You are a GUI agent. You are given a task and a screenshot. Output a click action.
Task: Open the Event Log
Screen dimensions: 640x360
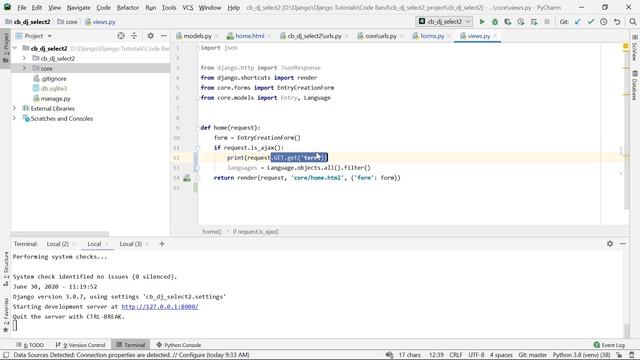tap(609, 345)
